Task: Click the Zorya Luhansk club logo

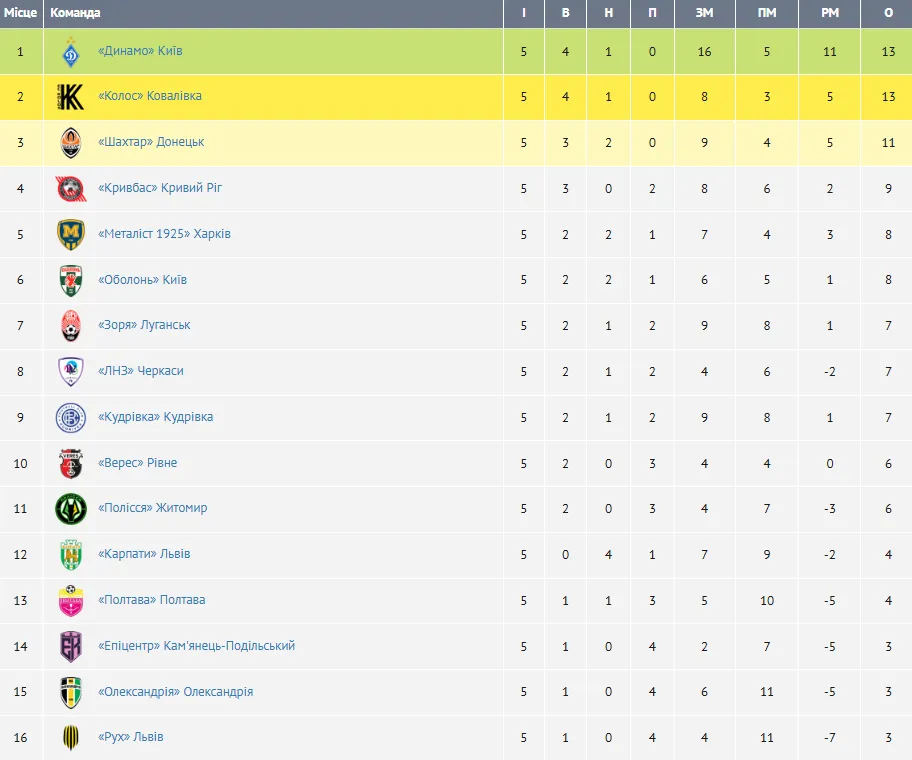Action: click(71, 326)
